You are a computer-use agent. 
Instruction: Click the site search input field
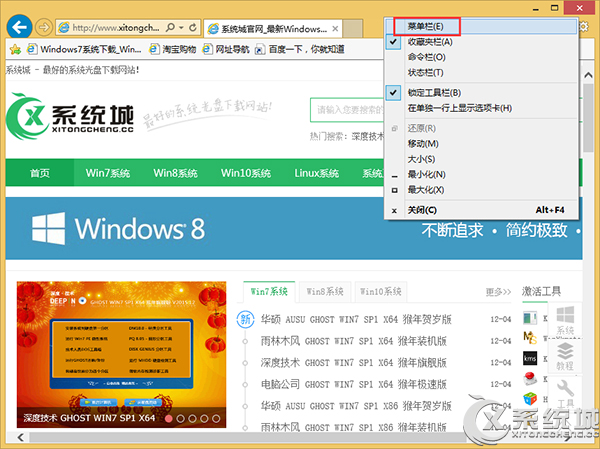click(x=347, y=110)
